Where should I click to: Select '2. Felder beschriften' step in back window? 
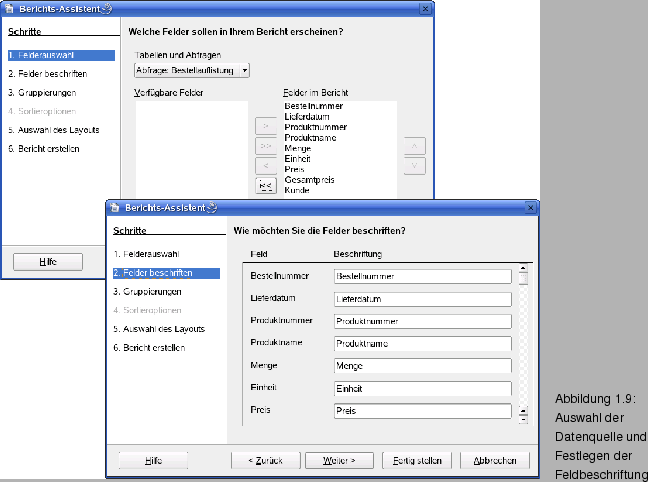coord(48,74)
